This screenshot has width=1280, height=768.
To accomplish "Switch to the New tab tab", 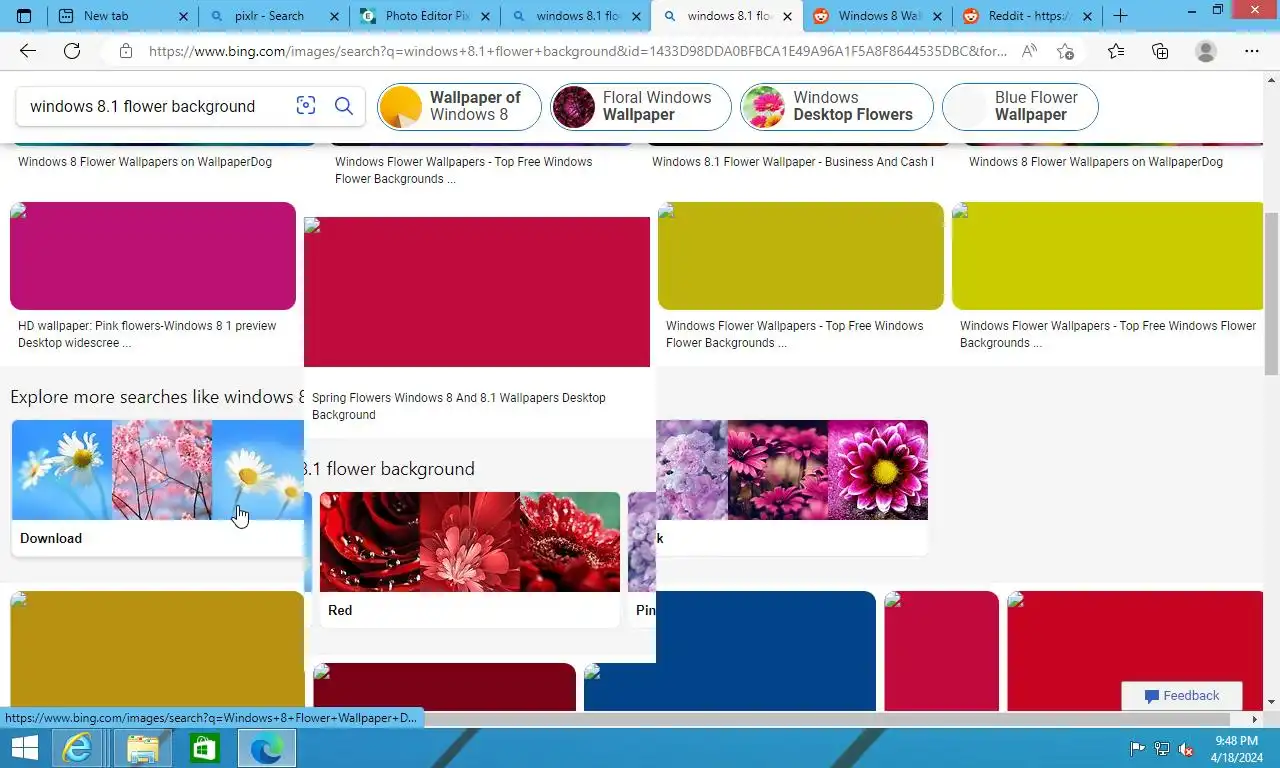I will click(122, 16).
